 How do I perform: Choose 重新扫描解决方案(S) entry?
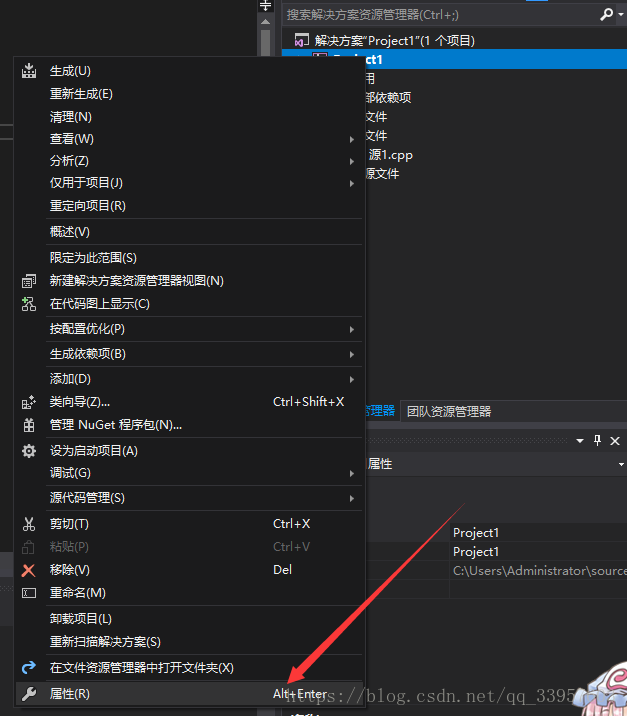coord(105,642)
